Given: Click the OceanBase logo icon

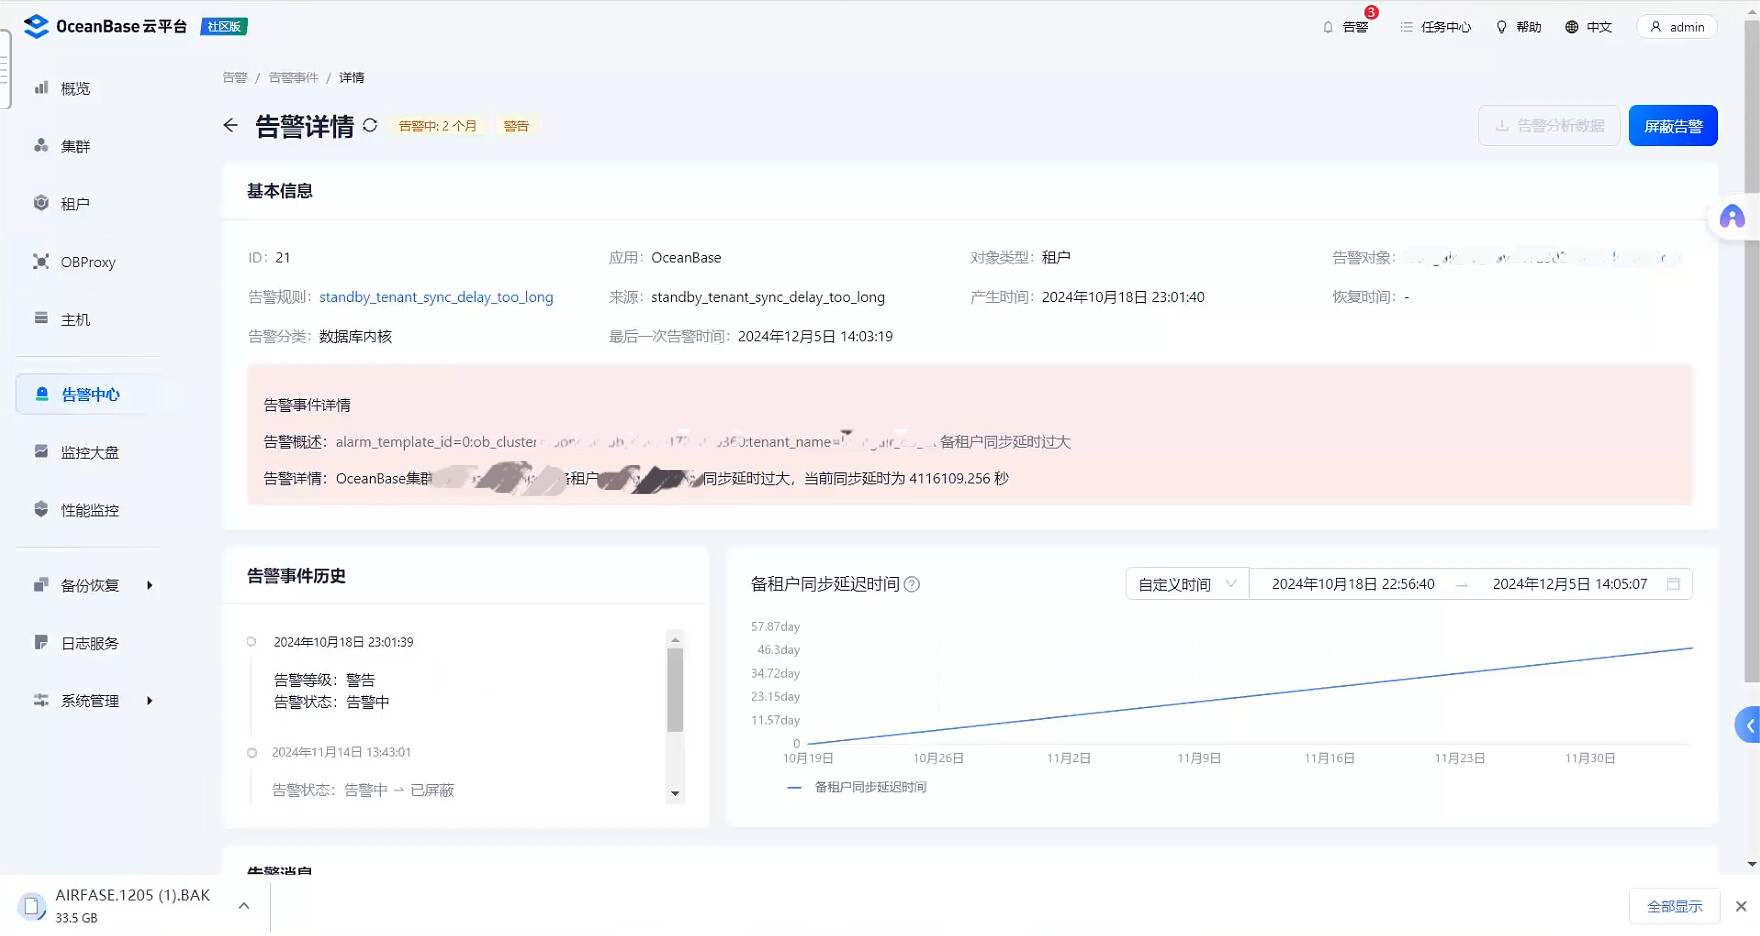Looking at the screenshot, I should [x=36, y=26].
